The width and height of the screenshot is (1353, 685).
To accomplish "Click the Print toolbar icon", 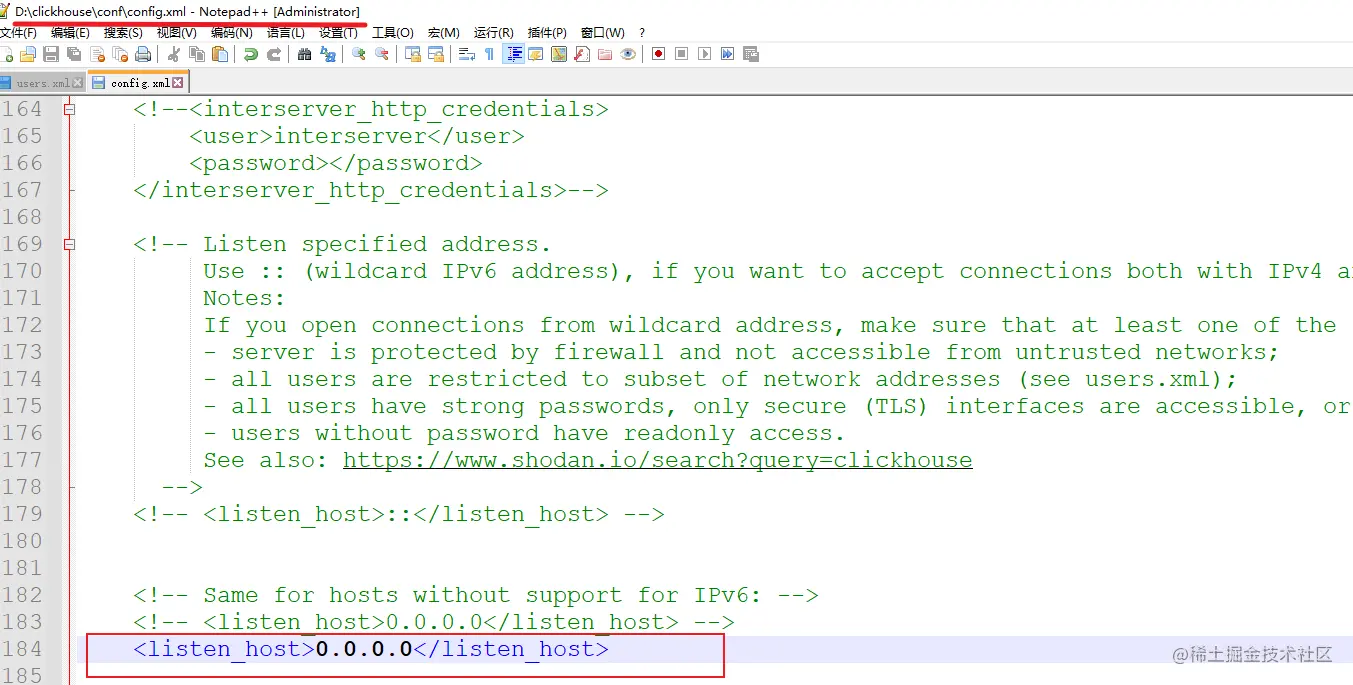I will click(x=142, y=54).
